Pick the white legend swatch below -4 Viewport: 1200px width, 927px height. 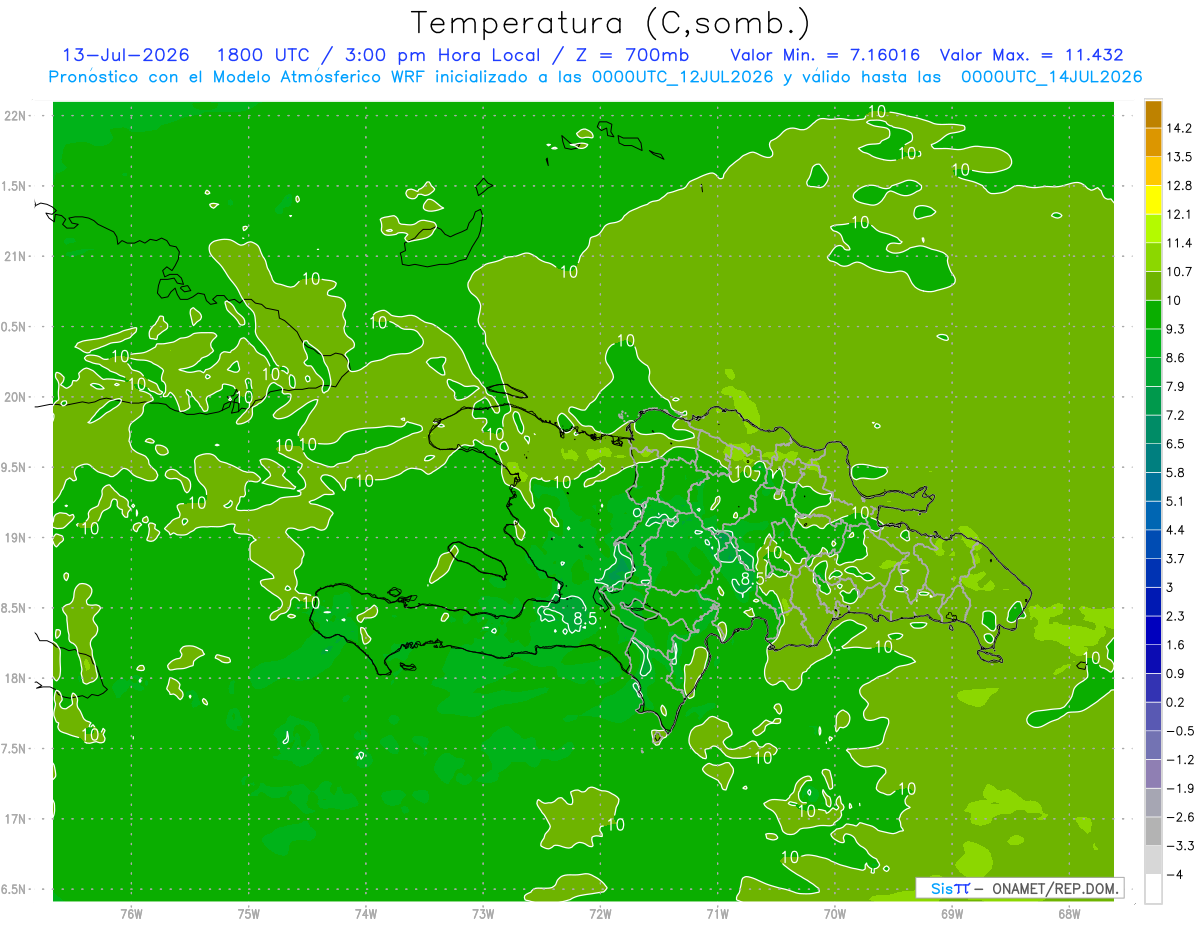1153,888
